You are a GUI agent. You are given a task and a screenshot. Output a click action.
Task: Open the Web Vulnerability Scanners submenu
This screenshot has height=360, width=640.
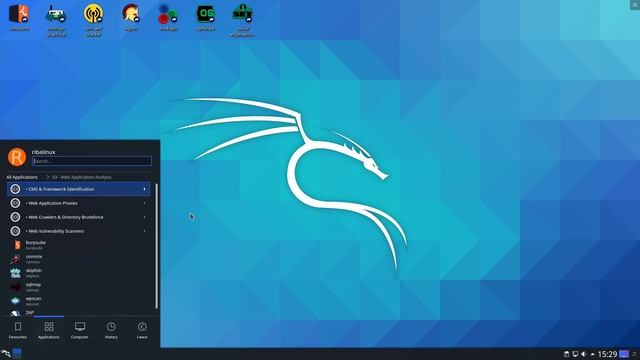[78, 231]
